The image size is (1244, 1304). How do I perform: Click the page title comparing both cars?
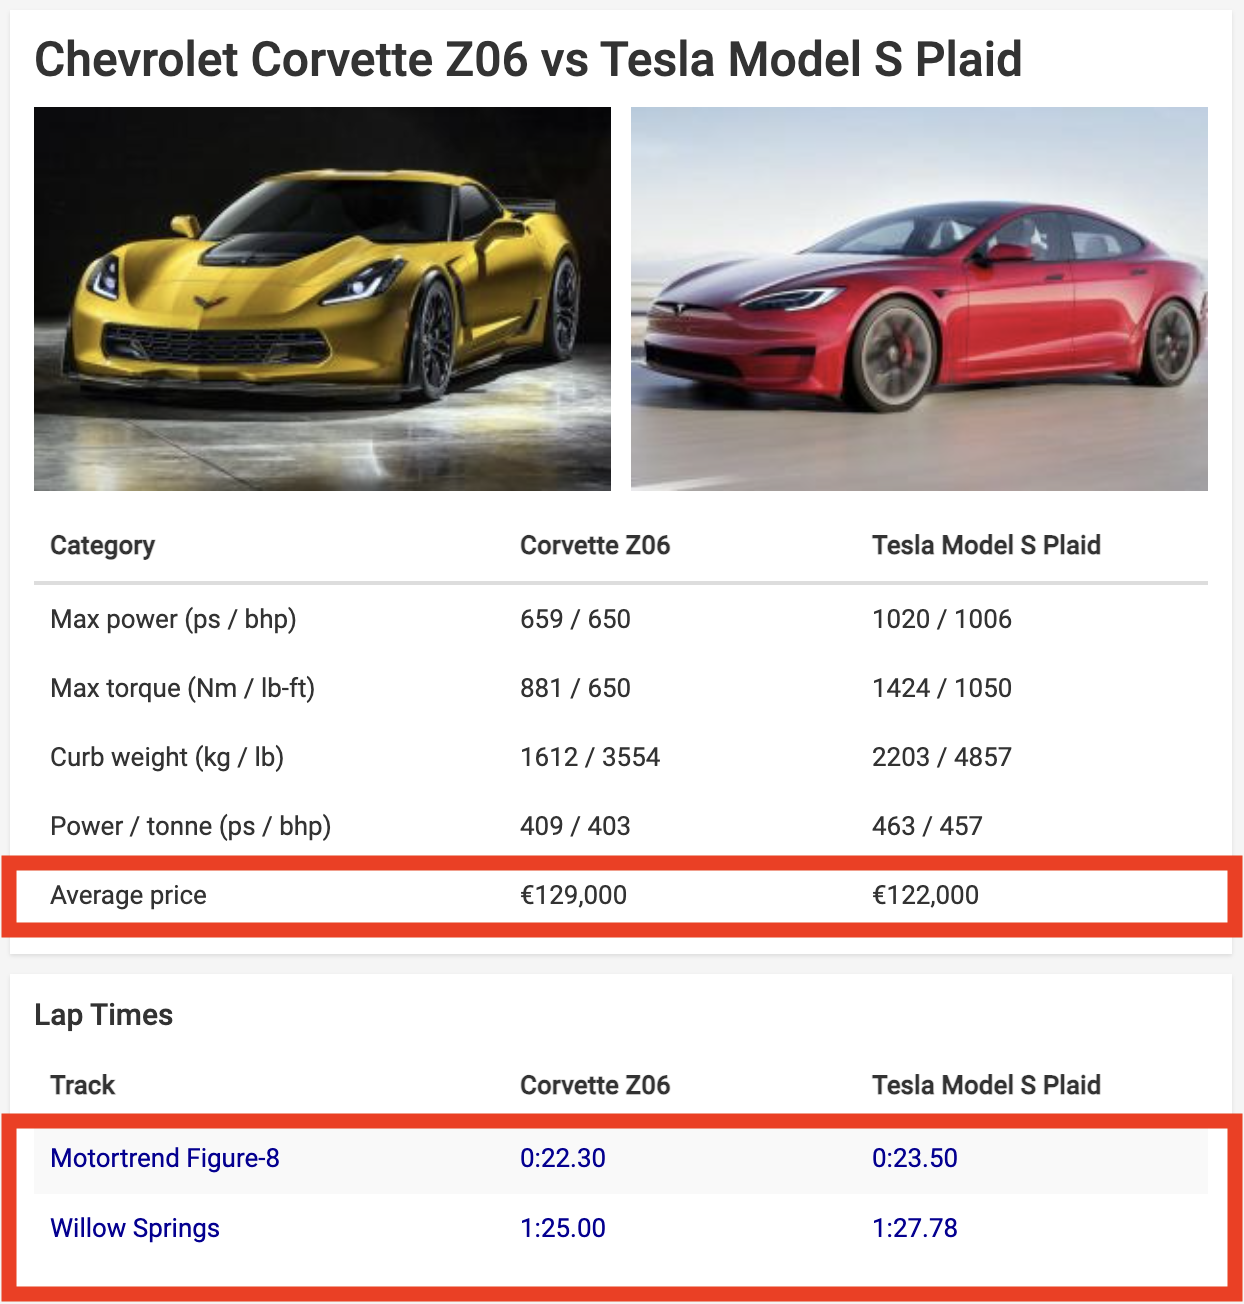(x=528, y=59)
